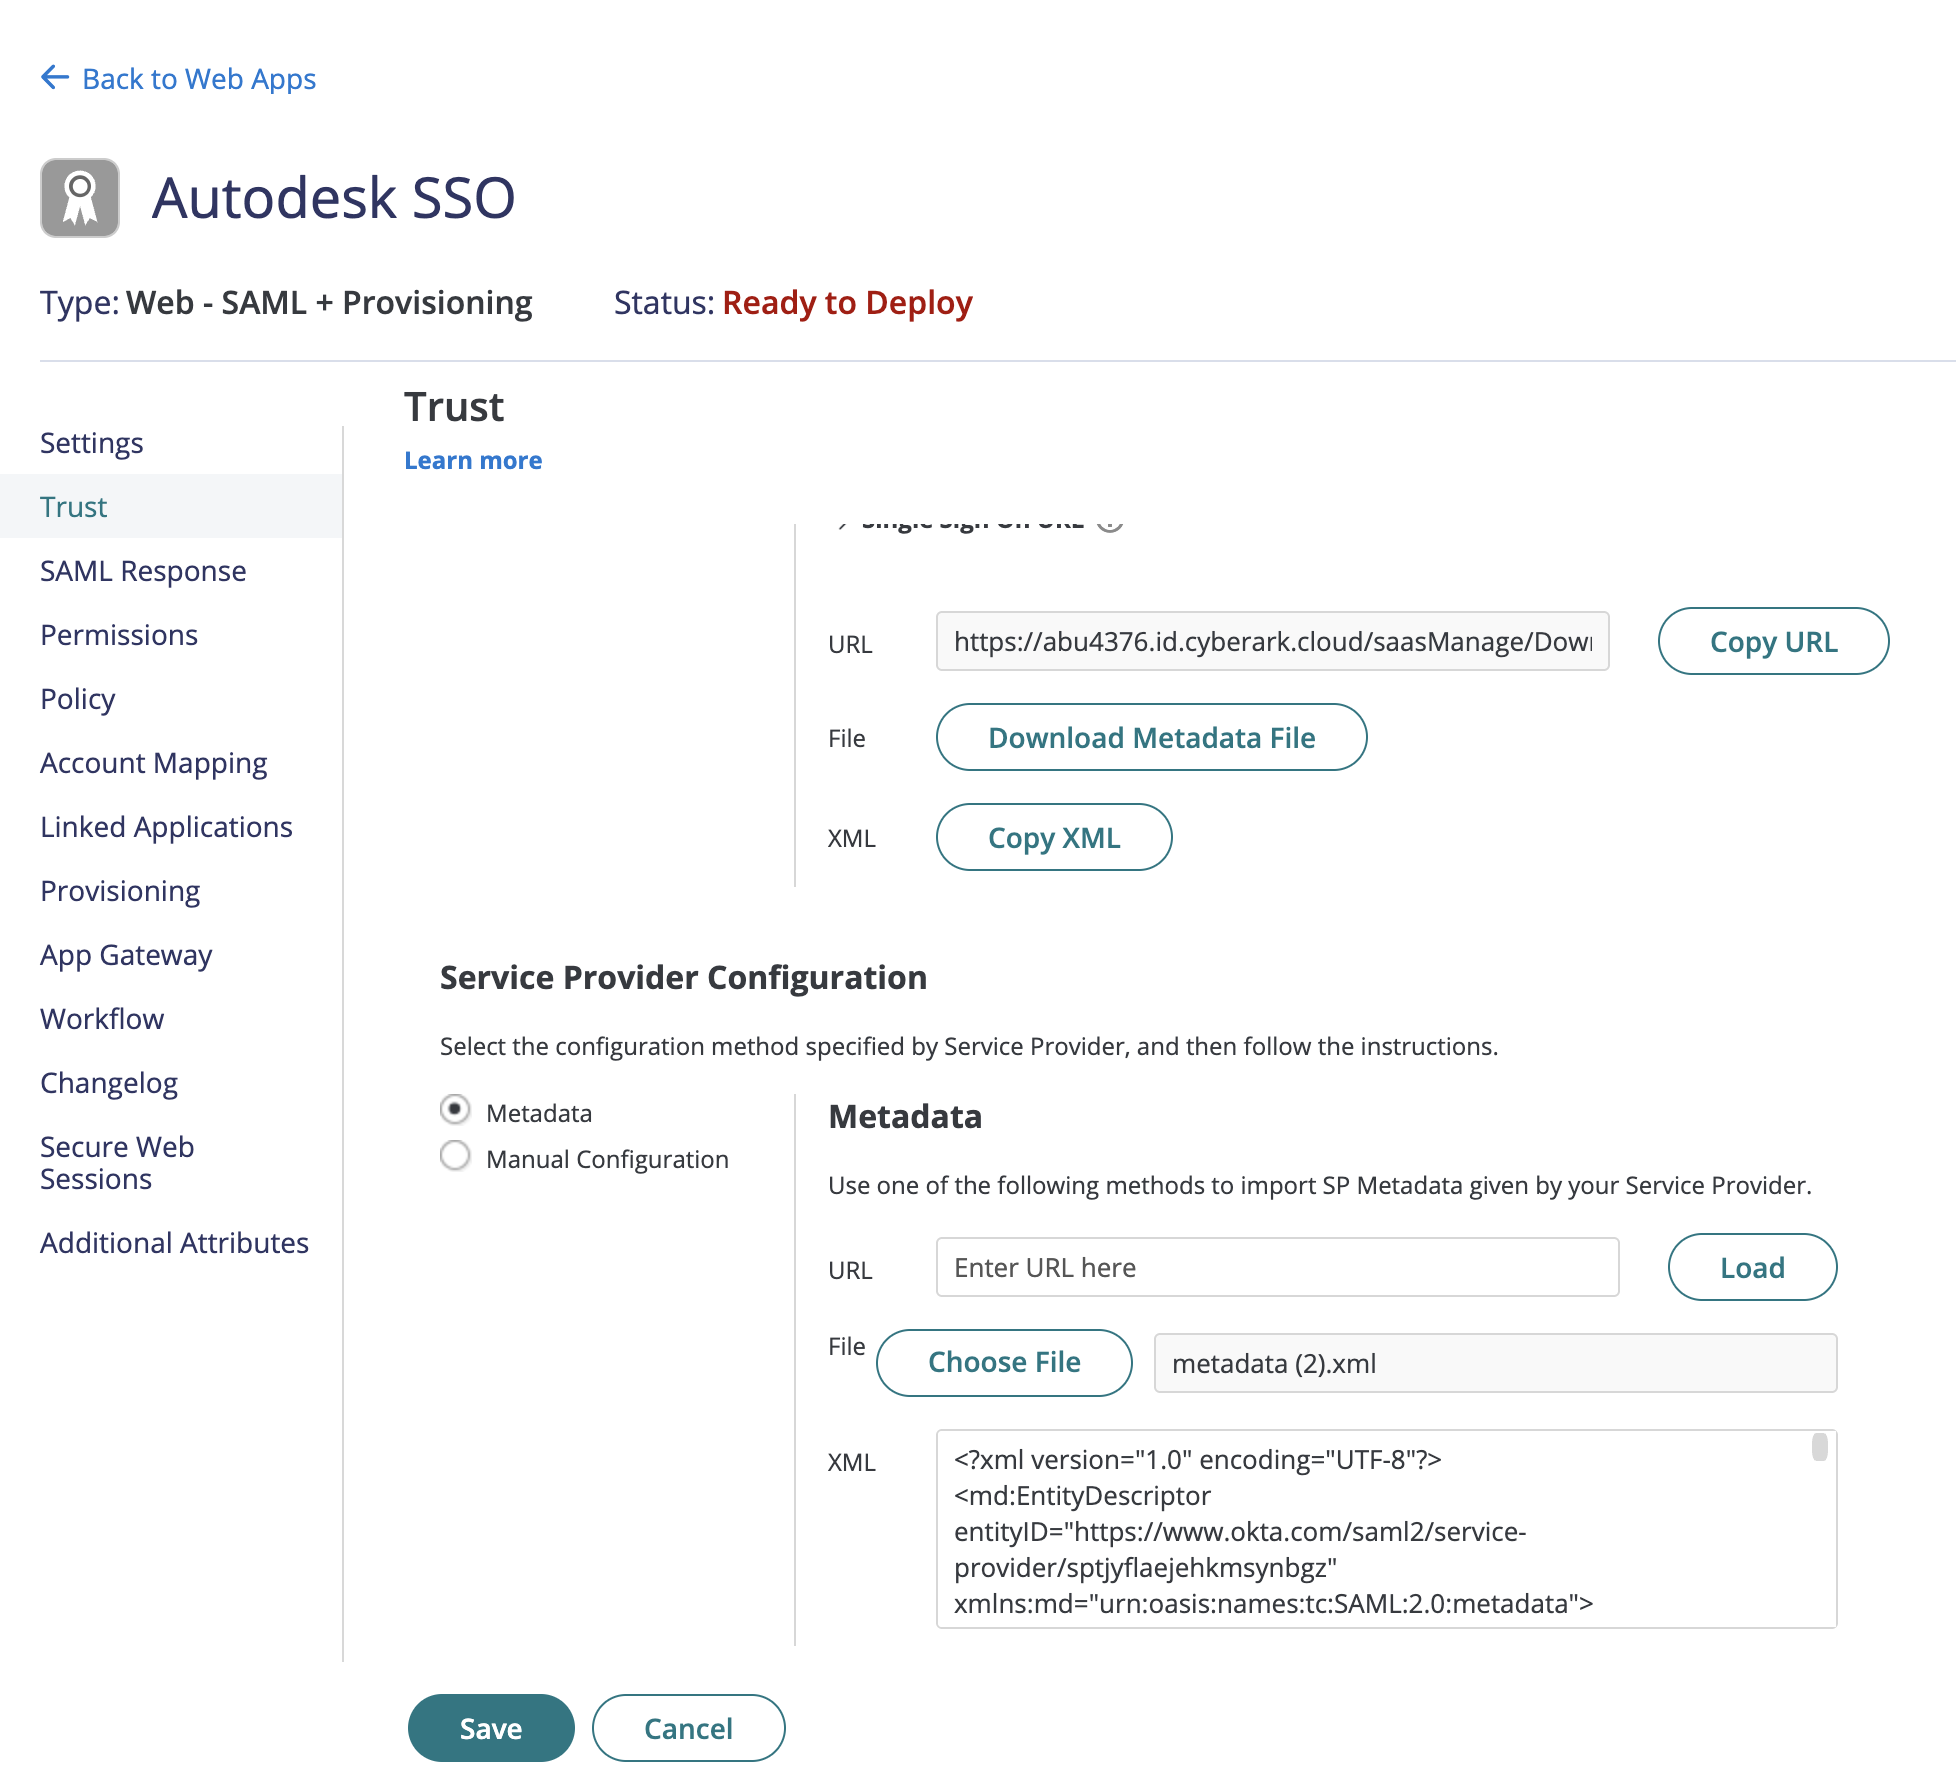Screen dimensions: 1956x1786
Task: Click the Copy URL button
Action: tap(1772, 642)
